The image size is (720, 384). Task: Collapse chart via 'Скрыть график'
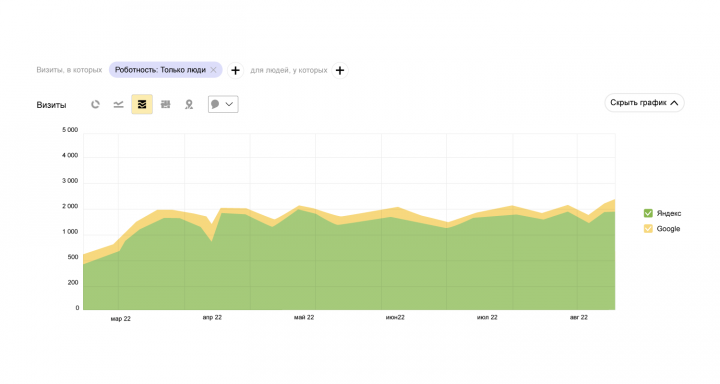coord(644,103)
